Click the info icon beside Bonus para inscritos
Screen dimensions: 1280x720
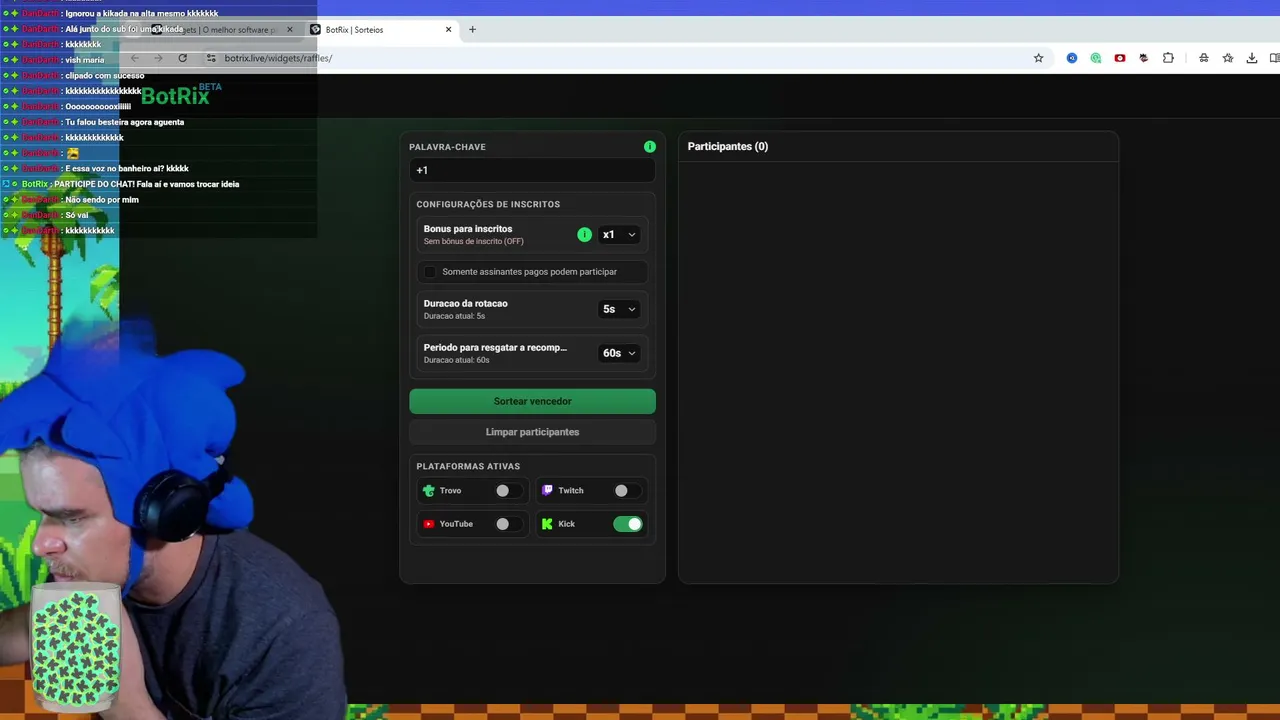coord(584,235)
